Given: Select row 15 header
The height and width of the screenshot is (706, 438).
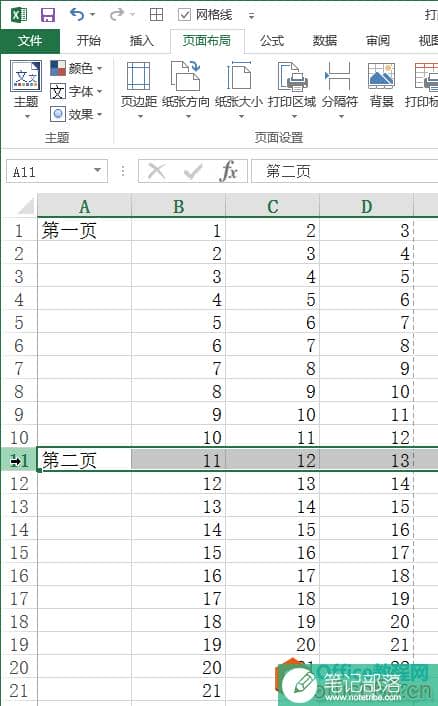Looking at the screenshot, I should 18,552.
